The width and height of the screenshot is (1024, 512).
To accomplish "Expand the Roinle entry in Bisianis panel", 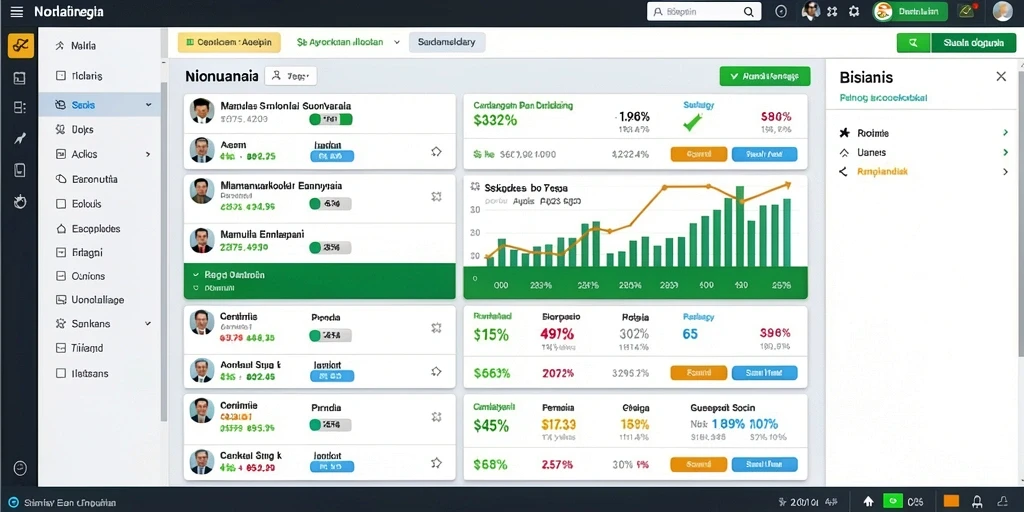I will [x=1005, y=133].
